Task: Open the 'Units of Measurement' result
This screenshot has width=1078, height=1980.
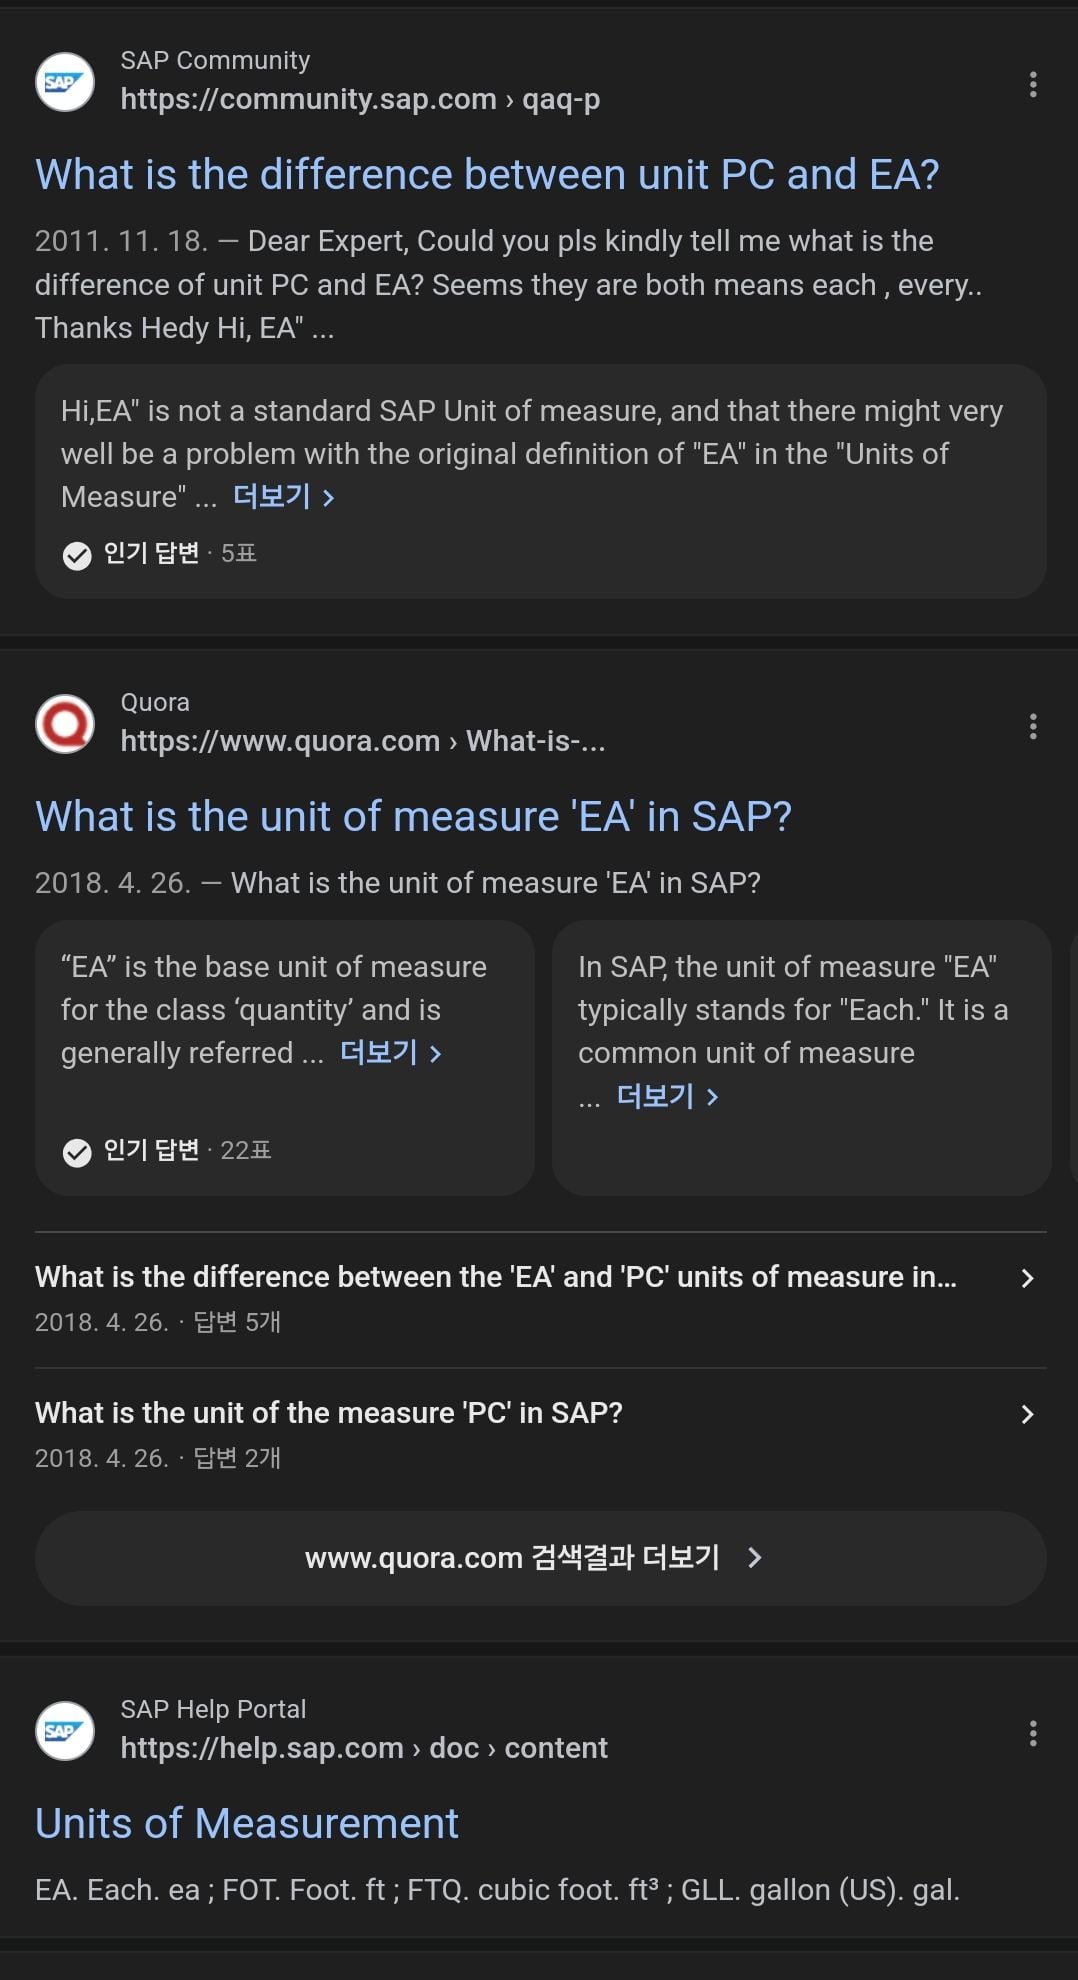Action: [247, 1824]
